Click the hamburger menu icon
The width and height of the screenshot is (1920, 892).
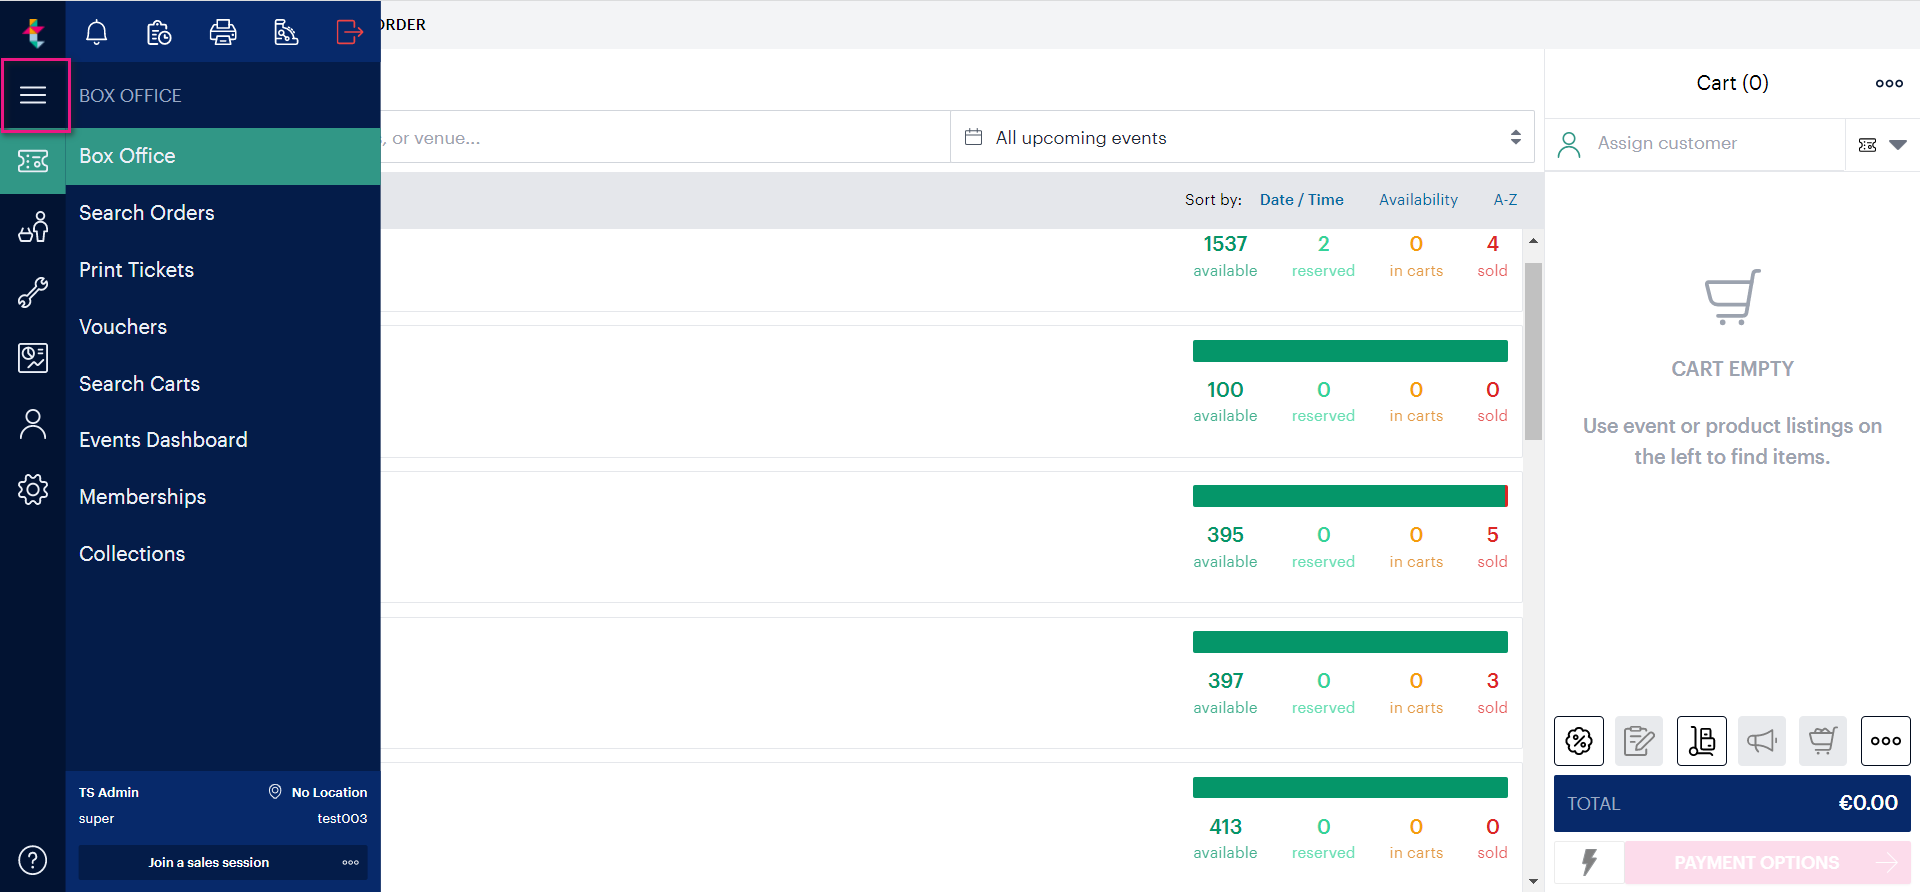pyautogui.click(x=33, y=95)
